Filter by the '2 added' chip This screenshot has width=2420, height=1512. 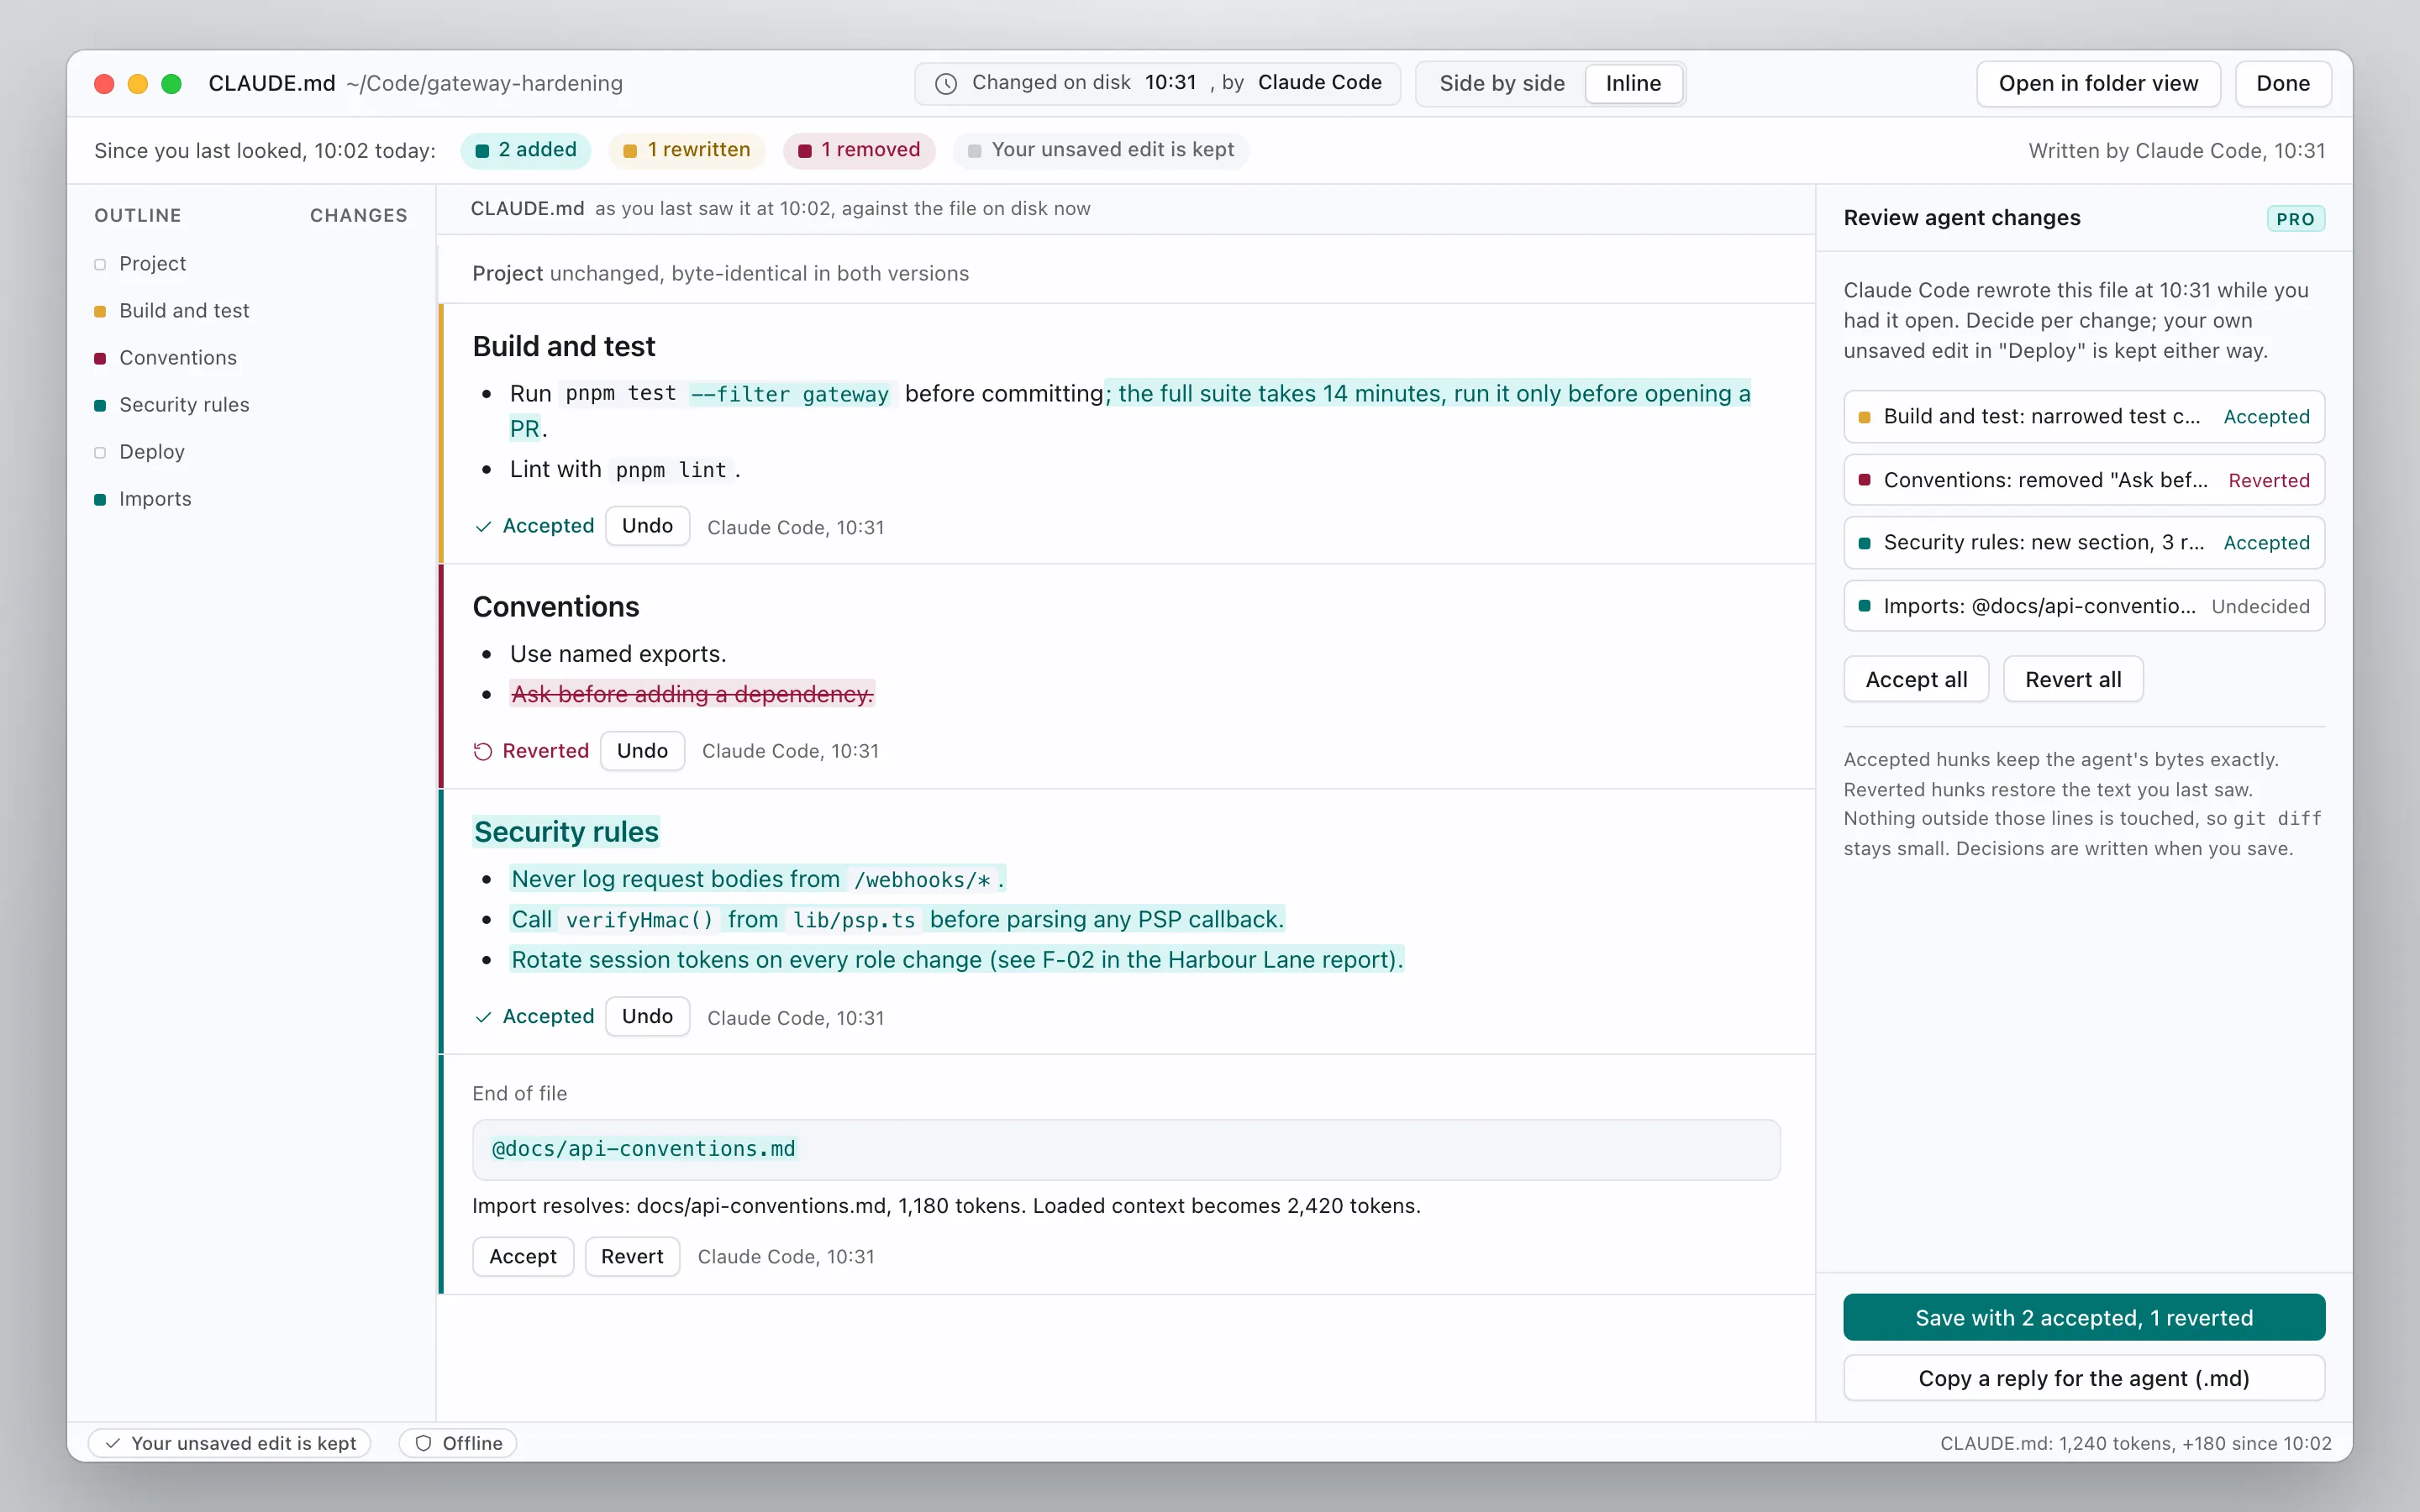tap(526, 150)
